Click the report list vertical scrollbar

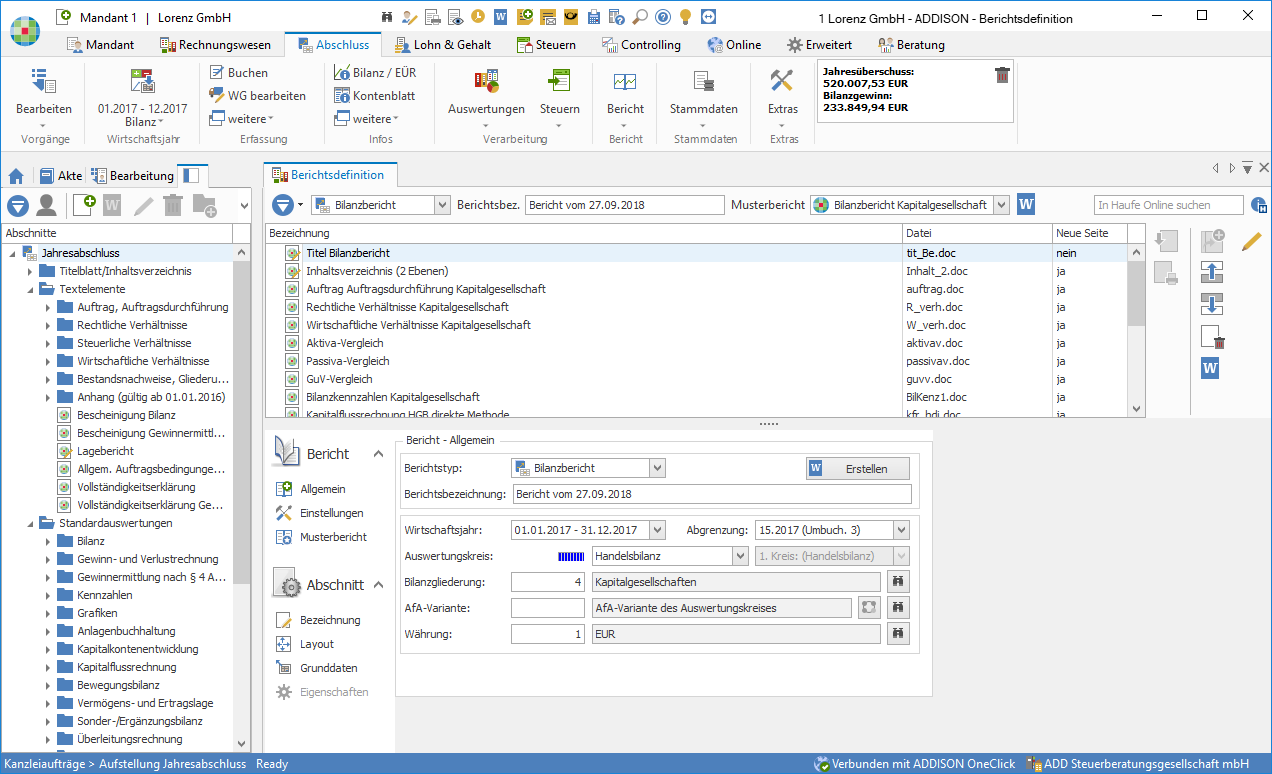pos(1136,330)
